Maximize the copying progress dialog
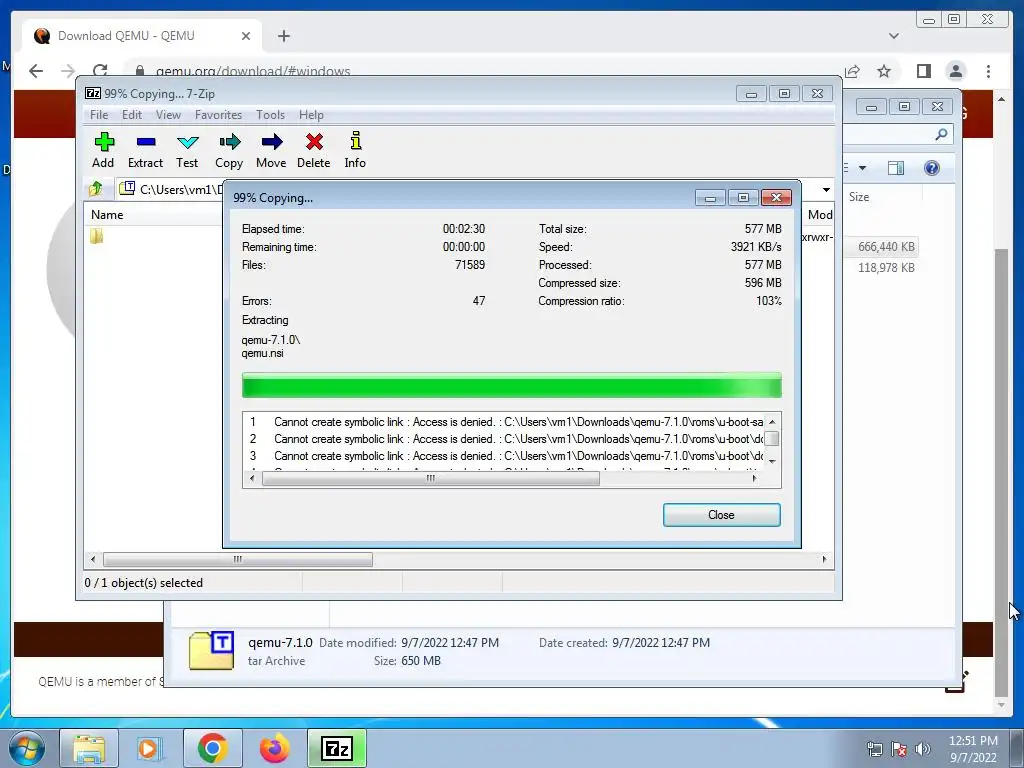1024x768 pixels. 743,198
